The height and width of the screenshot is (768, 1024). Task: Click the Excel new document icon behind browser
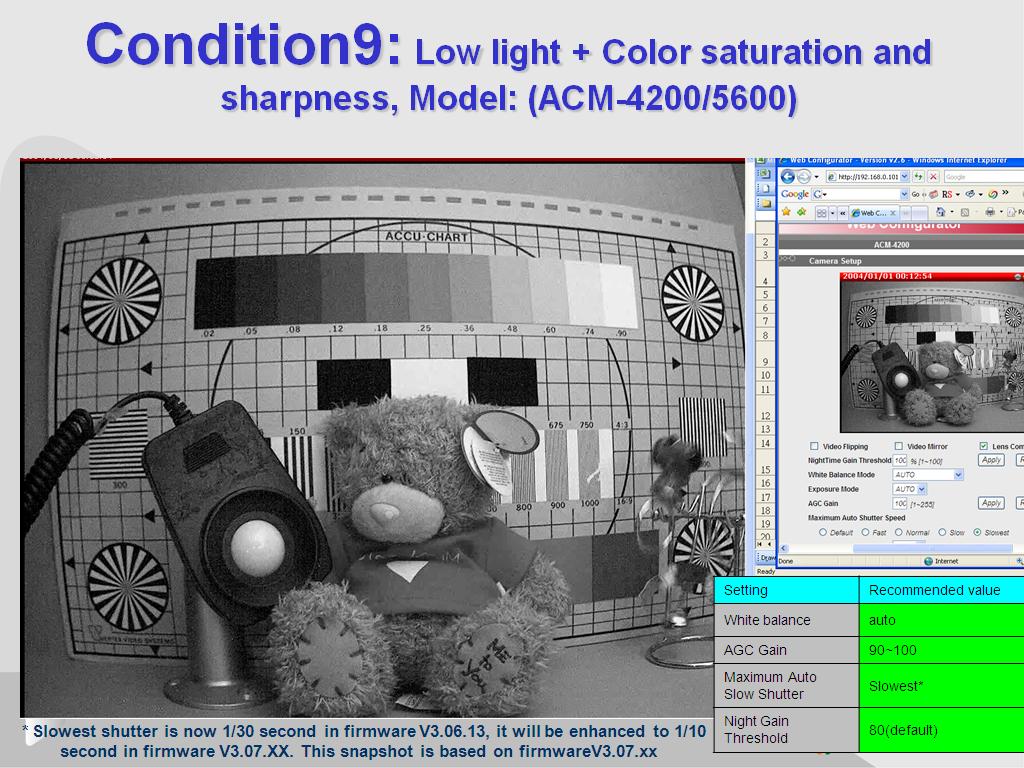tap(765, 189)
